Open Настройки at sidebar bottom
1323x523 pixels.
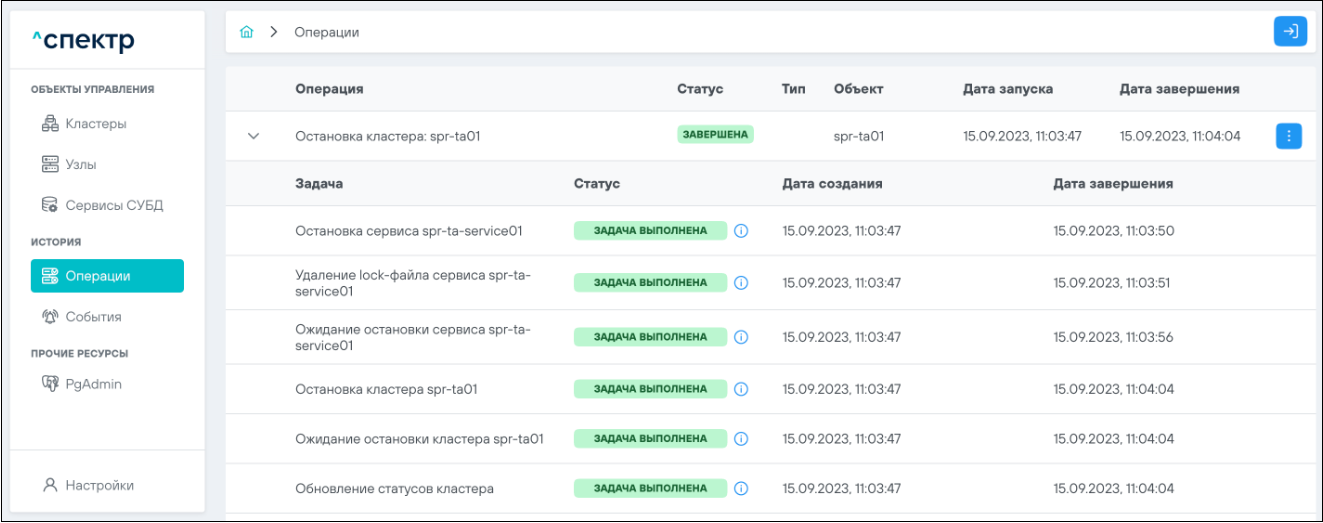99,485
